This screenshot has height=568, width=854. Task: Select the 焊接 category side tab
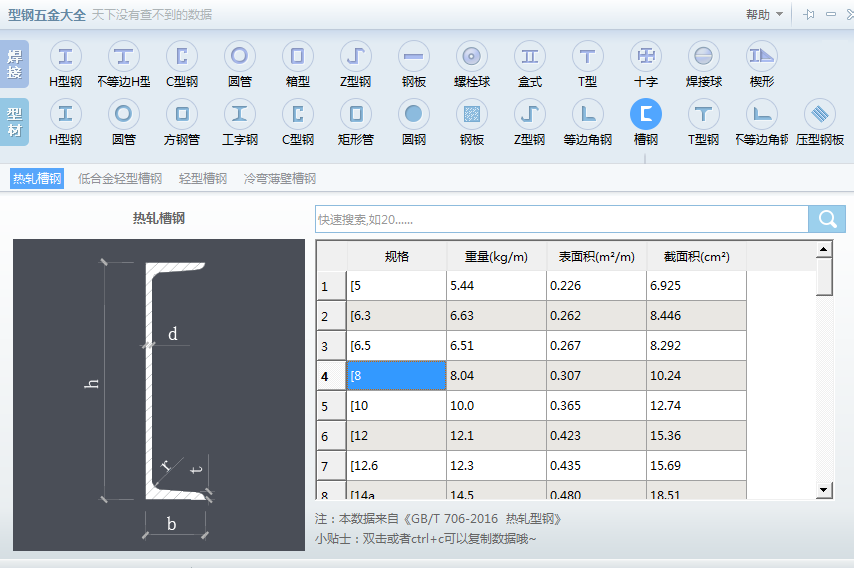pyautogui.click(x=15, y=64)
